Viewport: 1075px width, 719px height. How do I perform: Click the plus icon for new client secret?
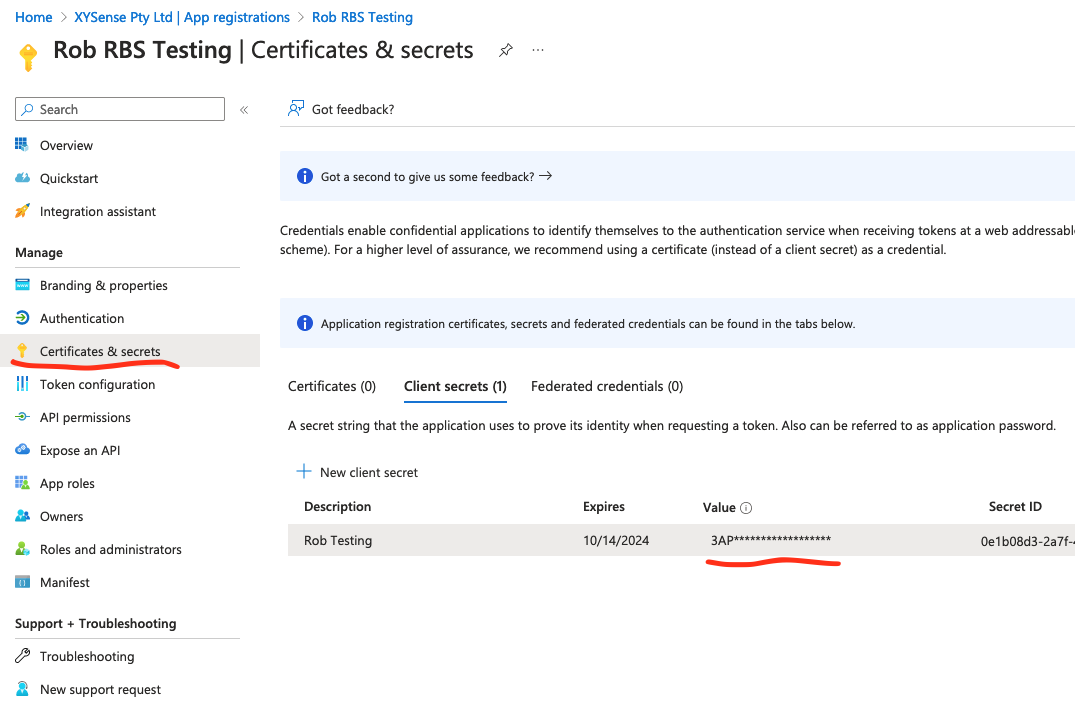[x=303, y=472]
